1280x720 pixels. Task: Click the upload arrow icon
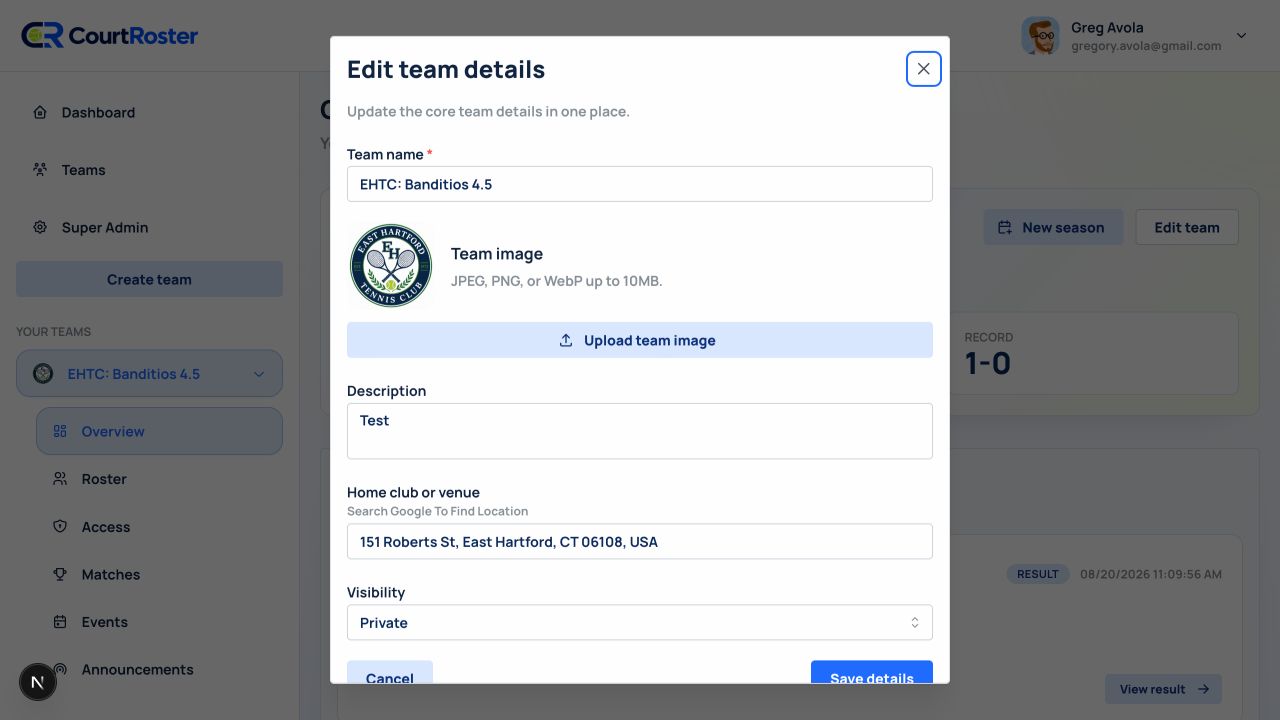pos(566,340)
